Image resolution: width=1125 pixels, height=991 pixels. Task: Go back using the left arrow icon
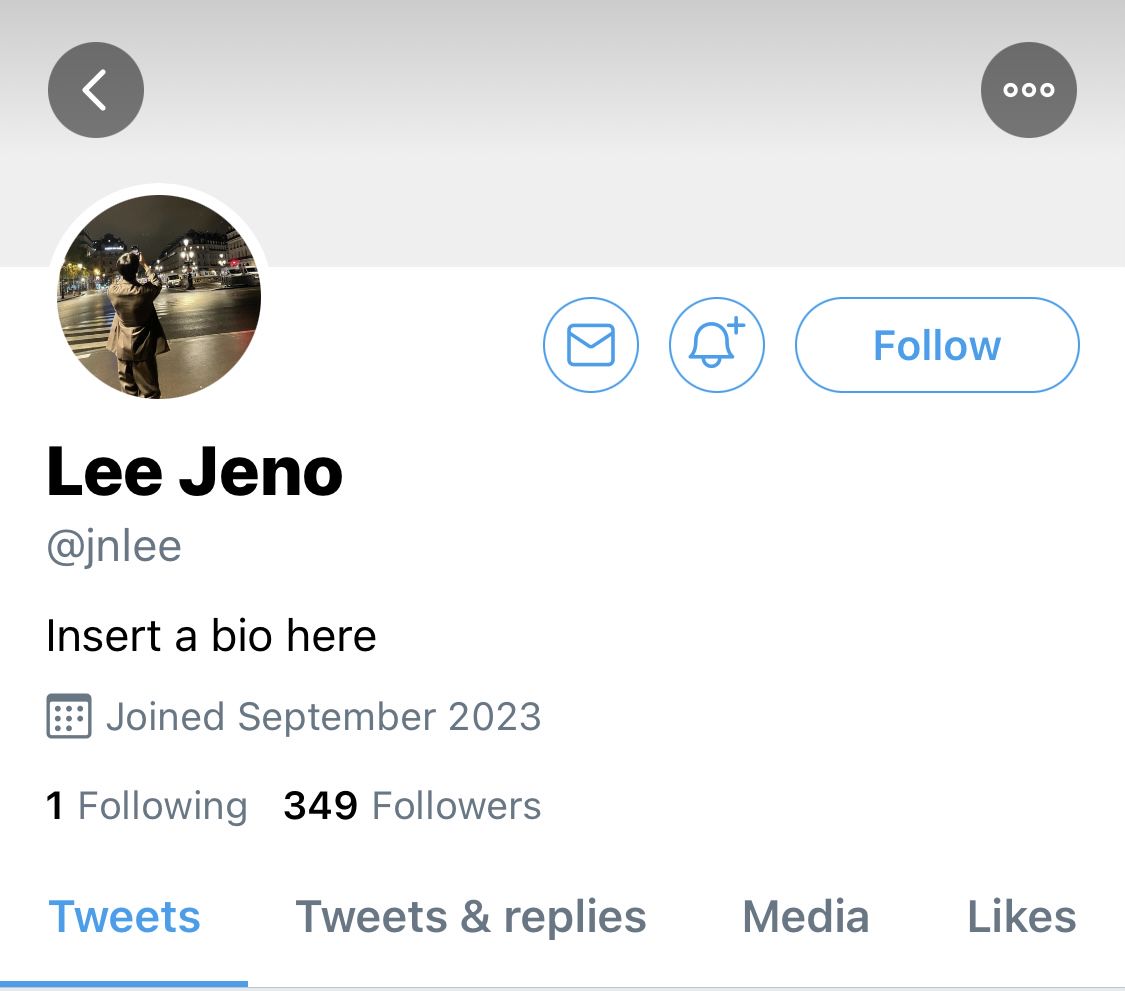(95, 90)
